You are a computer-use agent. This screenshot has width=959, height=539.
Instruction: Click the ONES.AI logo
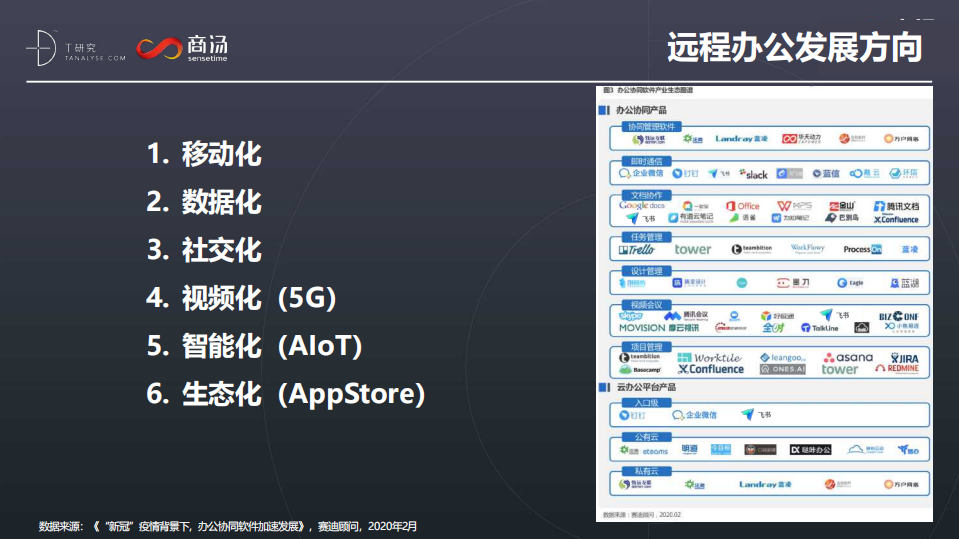tap(783, 370)
